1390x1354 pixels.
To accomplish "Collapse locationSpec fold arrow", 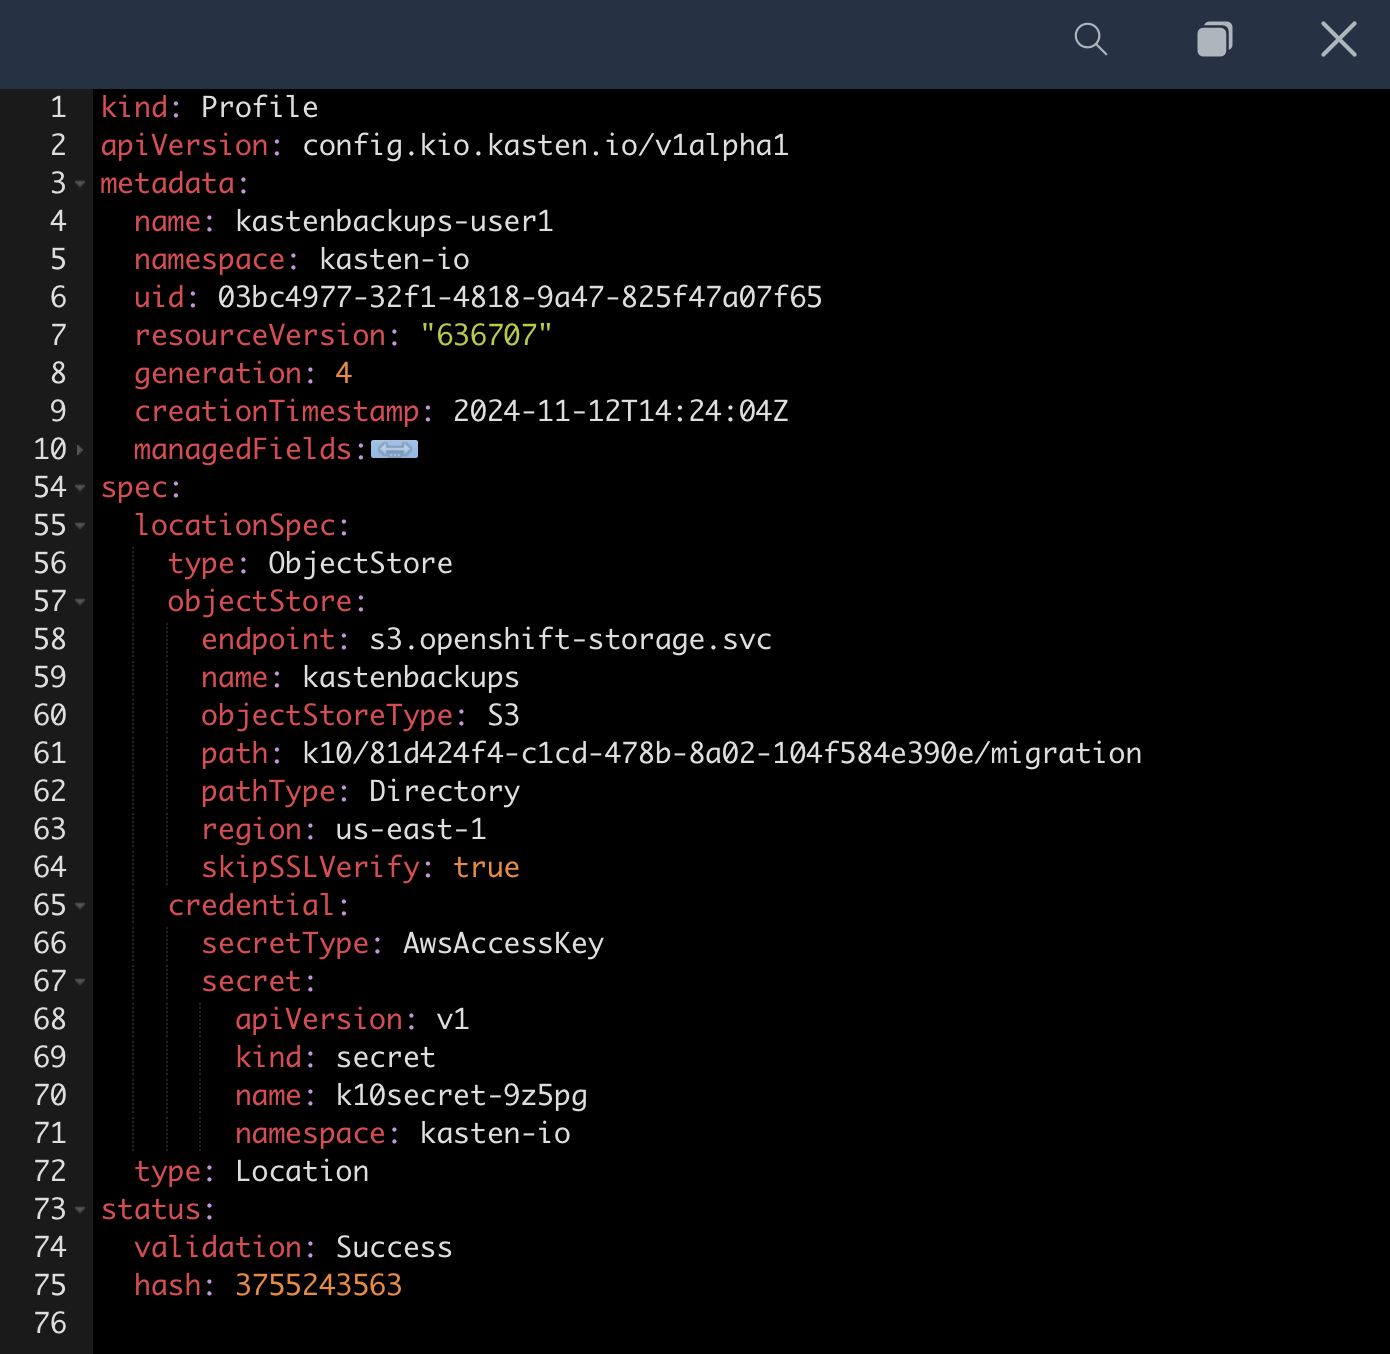I will point(80,526).
